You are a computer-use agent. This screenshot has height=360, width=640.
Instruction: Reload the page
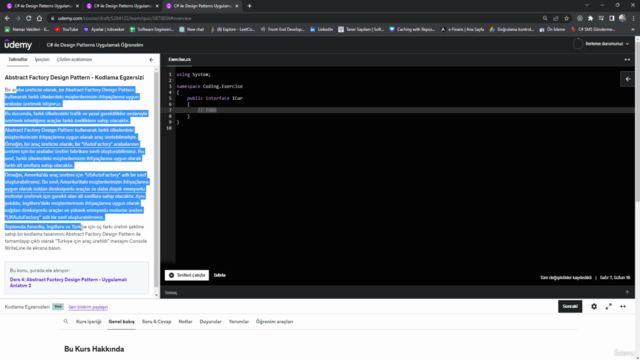(29, 18)
